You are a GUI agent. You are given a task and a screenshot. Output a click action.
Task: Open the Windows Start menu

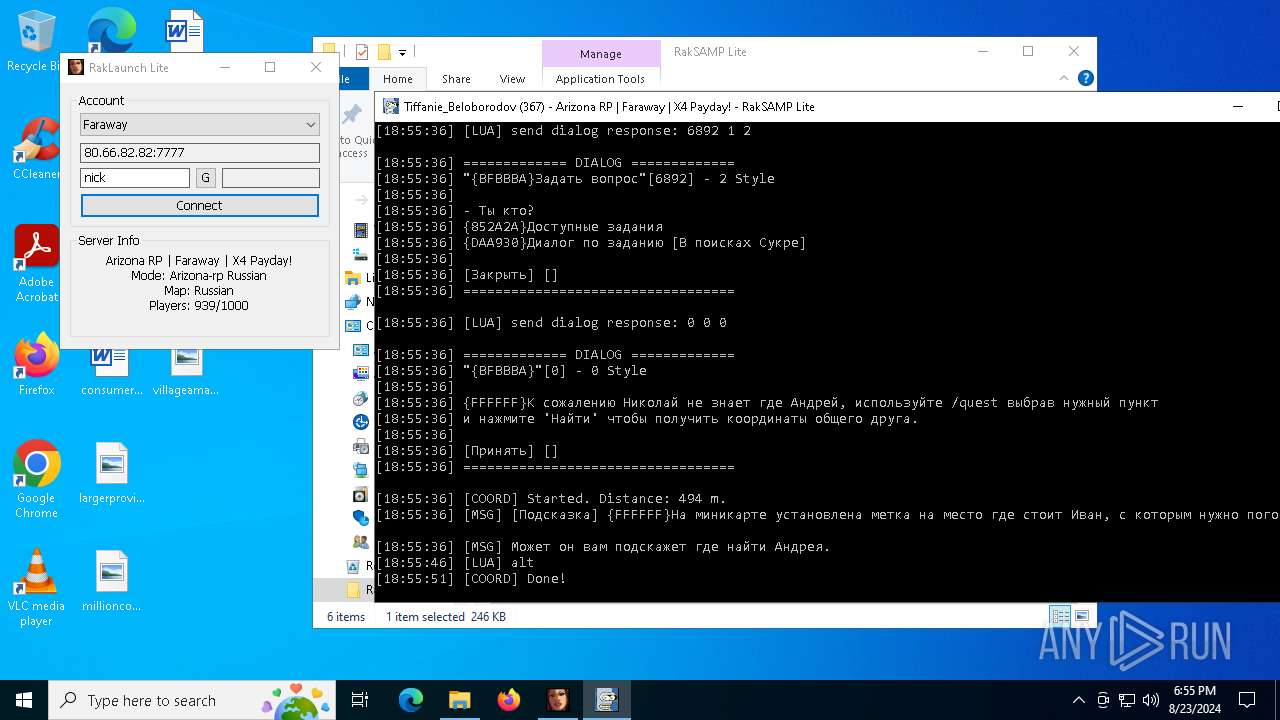[x=24, y=700]
